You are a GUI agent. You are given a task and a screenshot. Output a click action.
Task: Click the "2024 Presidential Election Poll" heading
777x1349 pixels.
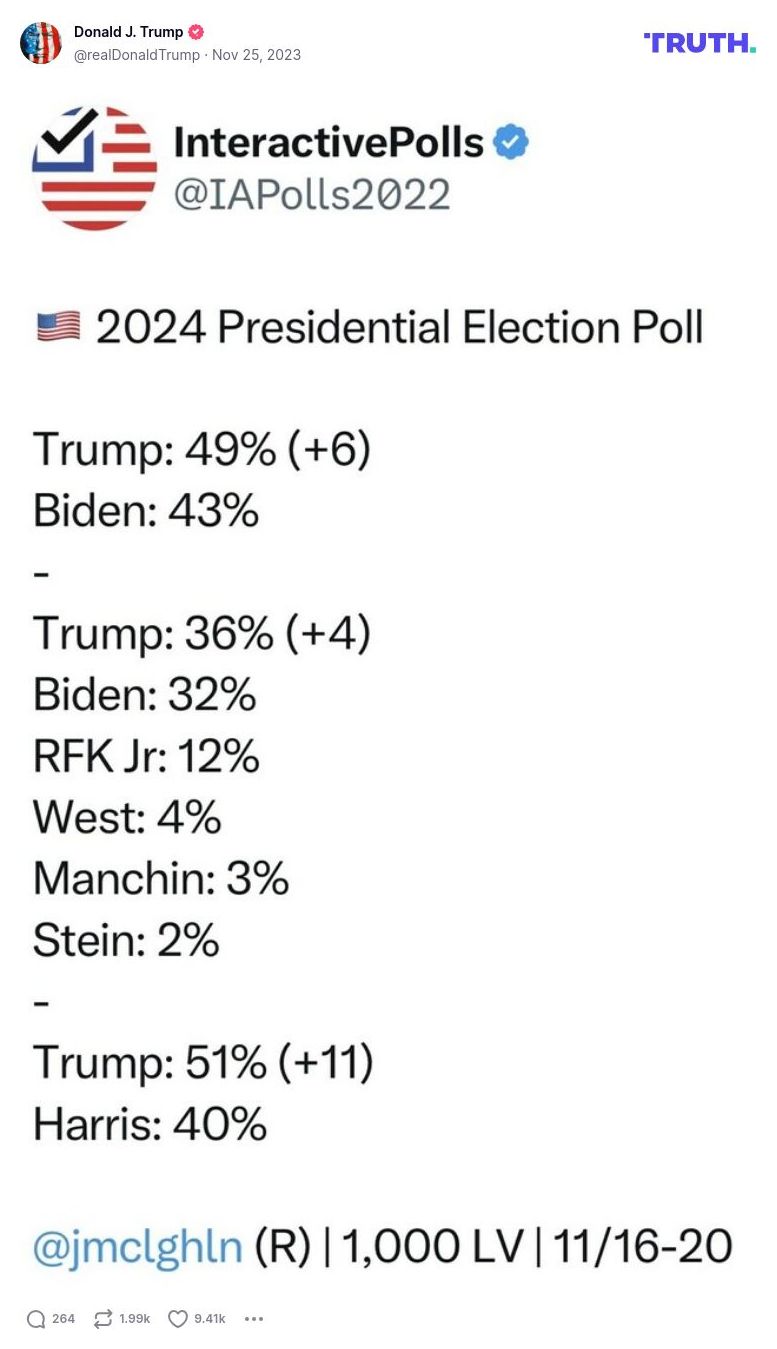[x=399, y=327]
